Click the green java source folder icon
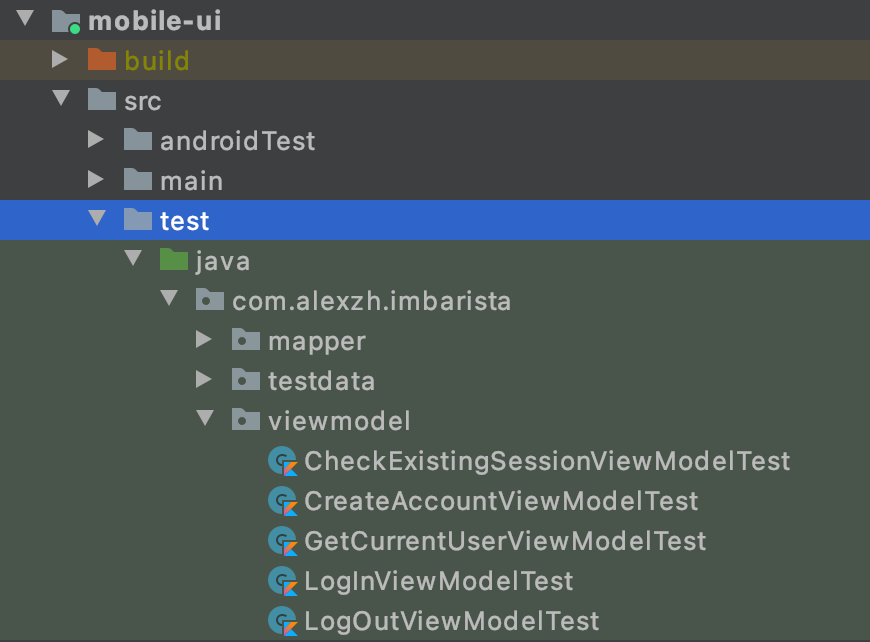This screenshot has width=870, height=642. click(174, 261)
